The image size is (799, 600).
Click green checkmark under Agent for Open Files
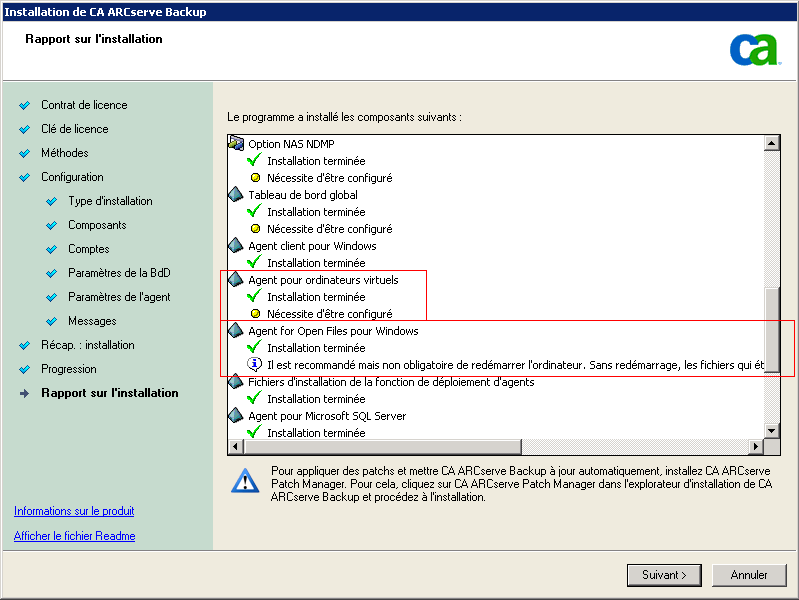click(254, 347)
